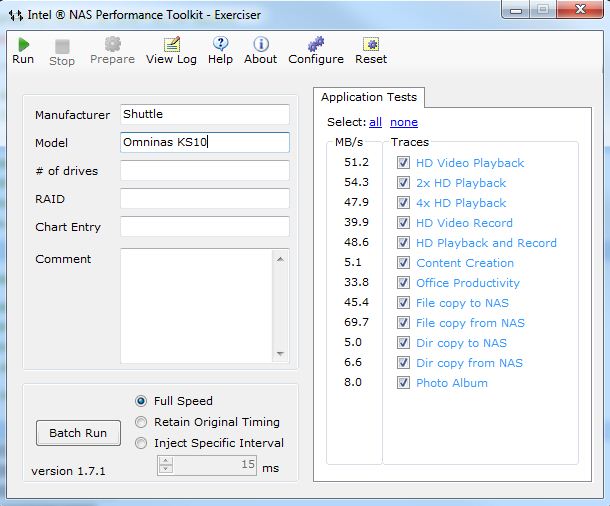Click the Reset toolbar icon
The image size is (610, 506).
(x=371, y=44)
